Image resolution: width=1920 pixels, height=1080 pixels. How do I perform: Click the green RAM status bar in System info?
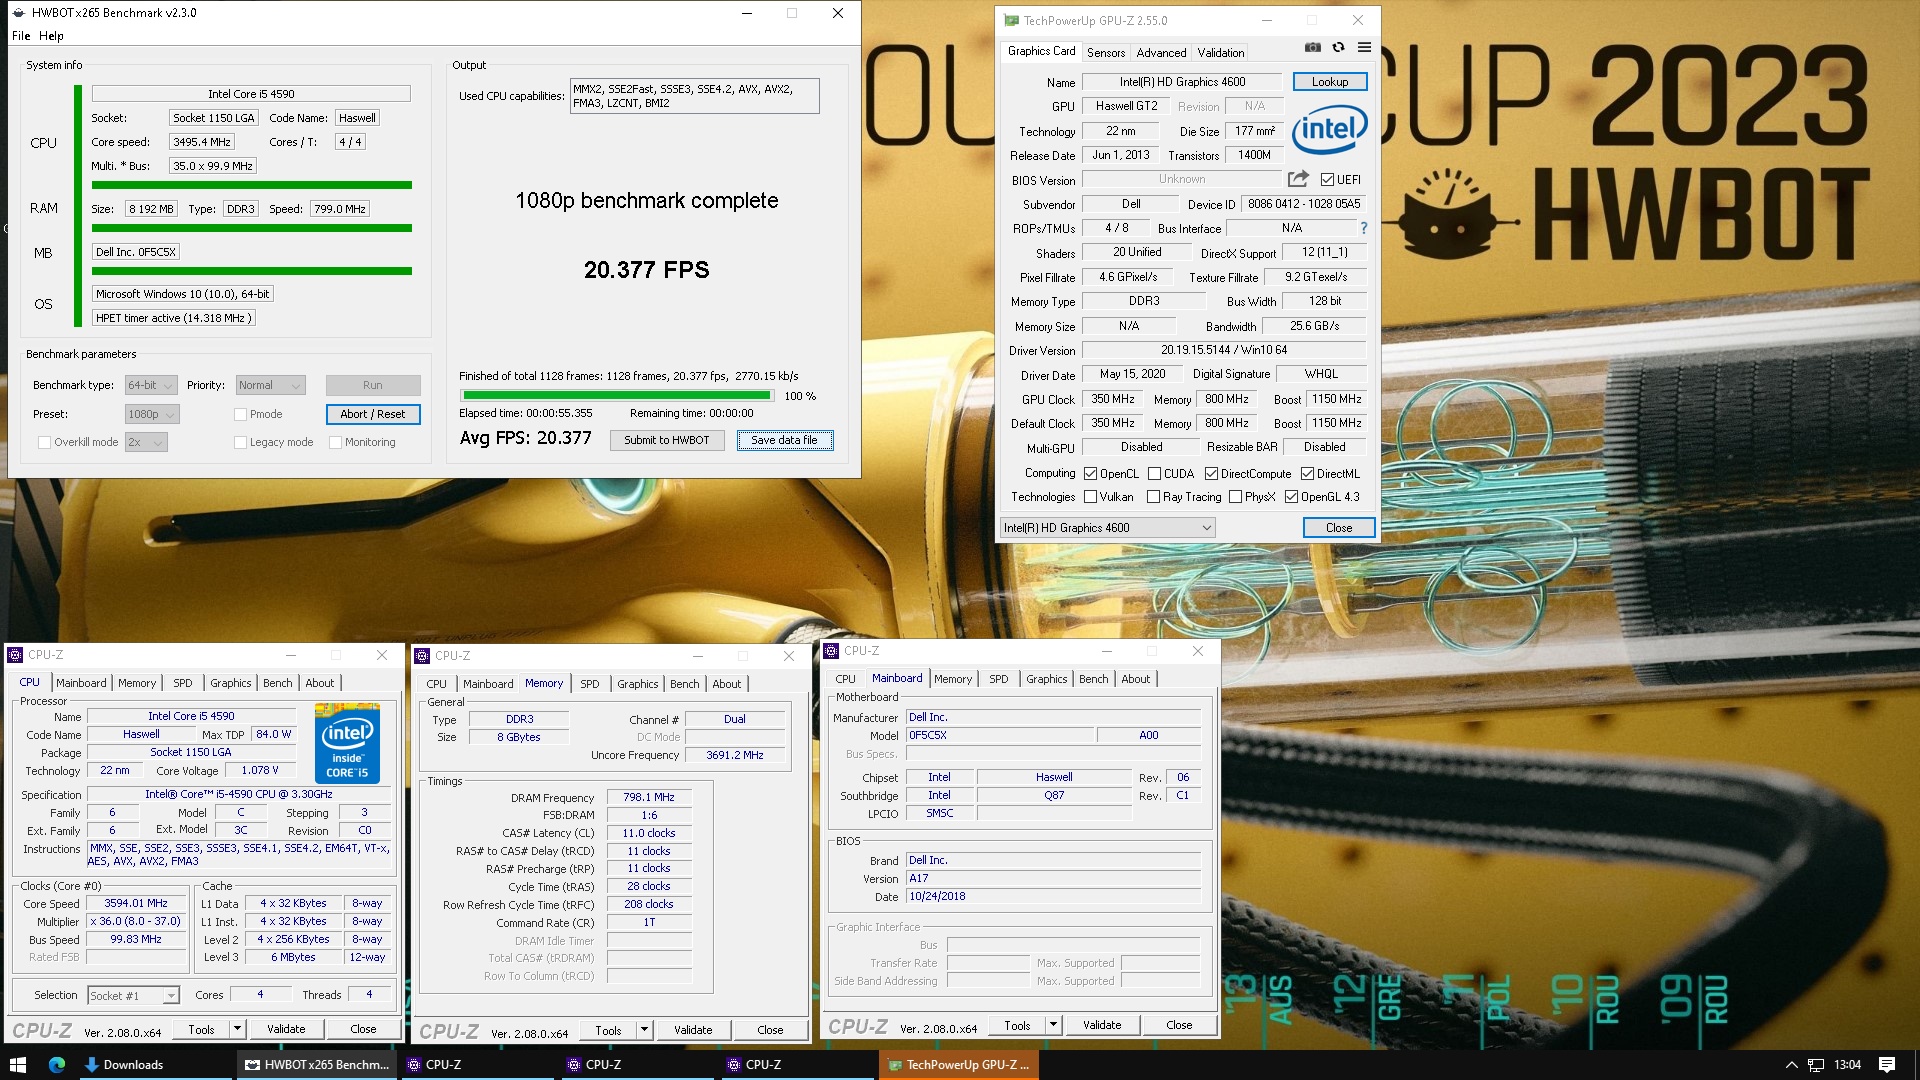252,228
